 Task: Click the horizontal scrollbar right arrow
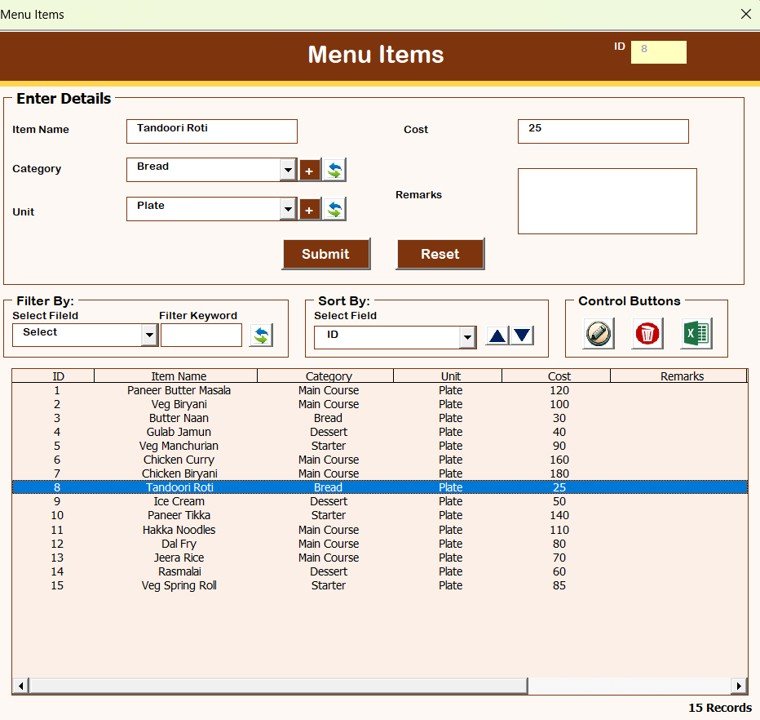tap(739, 686)
